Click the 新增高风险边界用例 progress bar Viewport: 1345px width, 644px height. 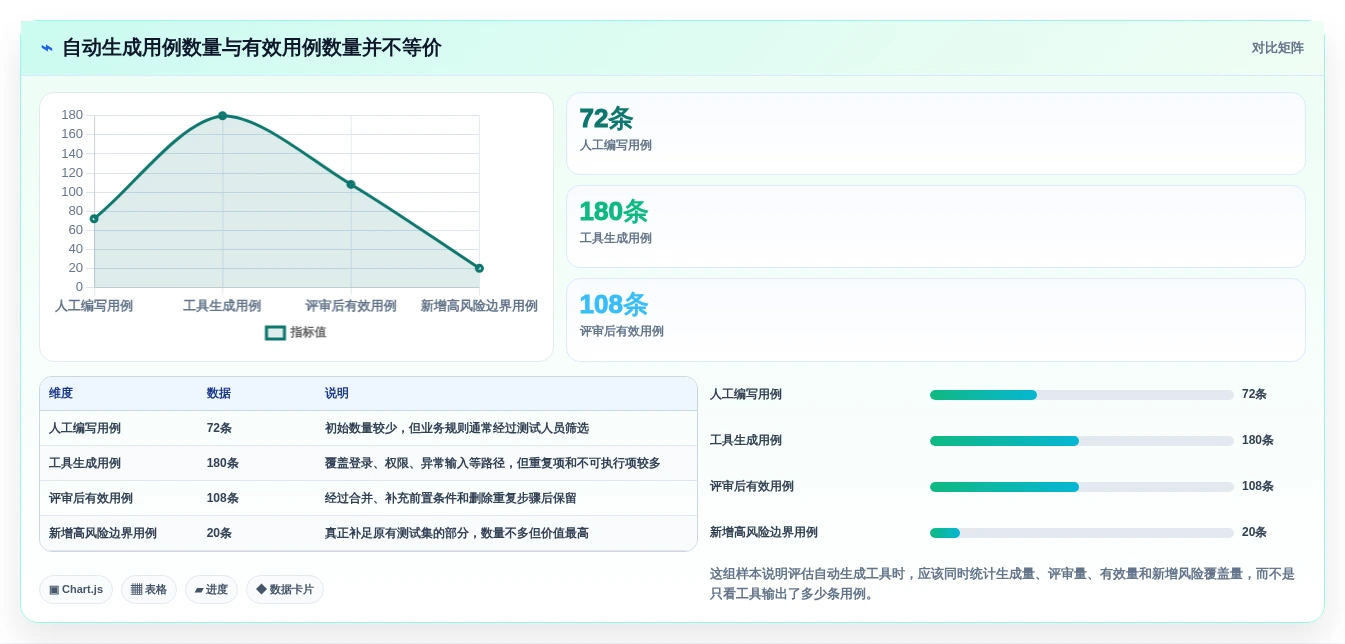(1082, 533)
